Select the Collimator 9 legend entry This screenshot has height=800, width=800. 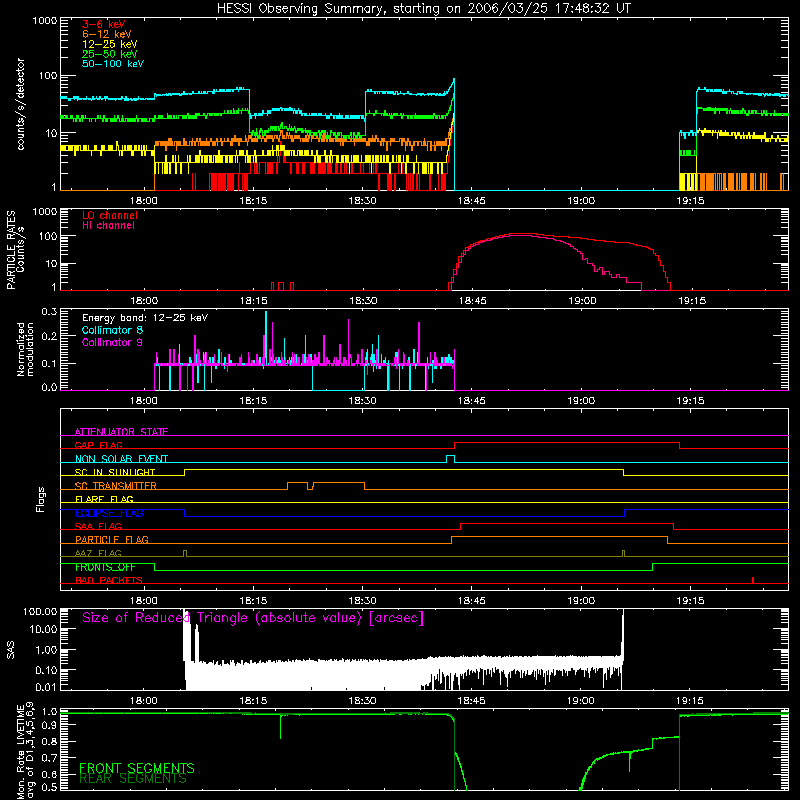click(x=112, y=342)
